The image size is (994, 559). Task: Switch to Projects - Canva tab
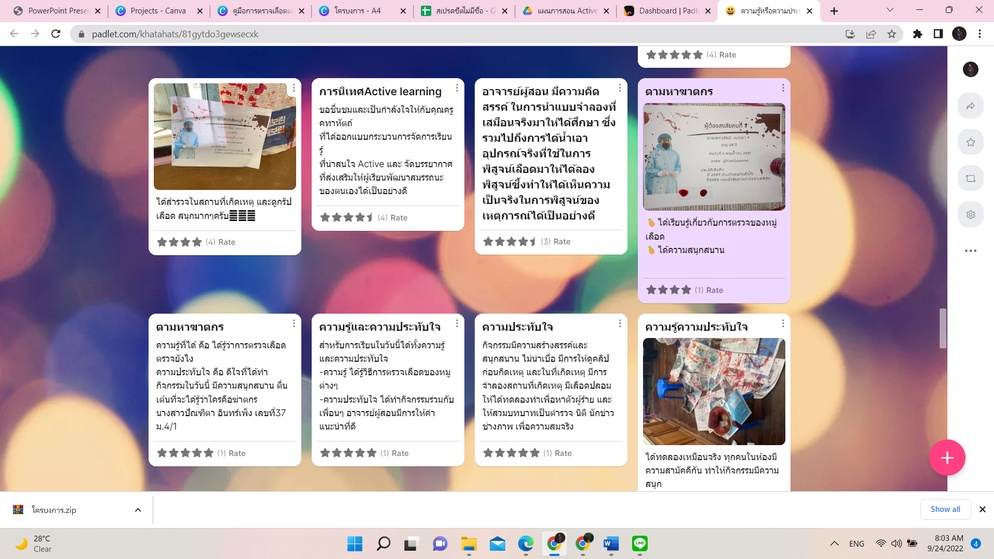coord(158,11)
